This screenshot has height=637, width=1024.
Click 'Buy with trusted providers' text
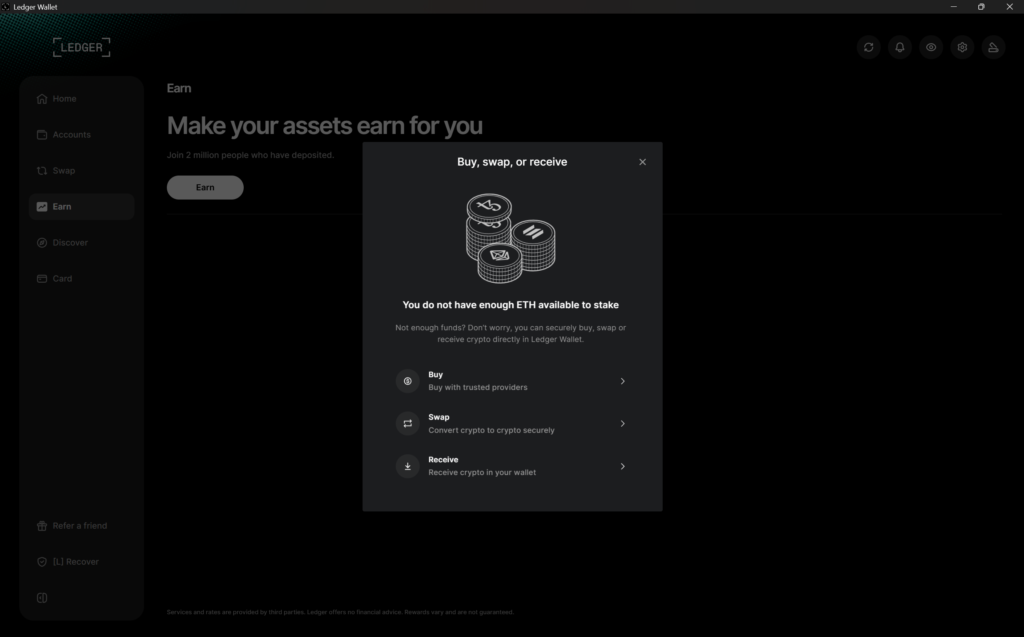478,387
